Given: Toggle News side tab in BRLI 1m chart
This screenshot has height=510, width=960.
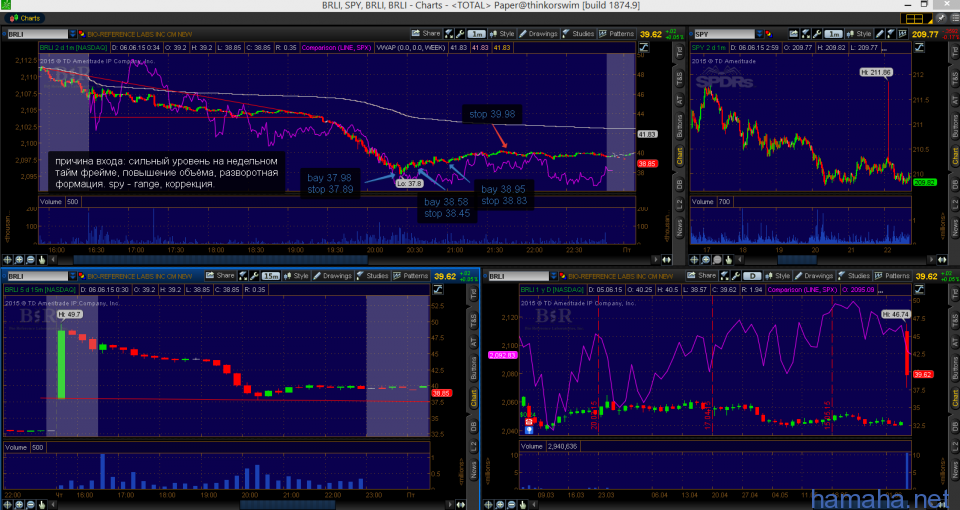Looking at the screenshot, I should click(x=679, y=229).
